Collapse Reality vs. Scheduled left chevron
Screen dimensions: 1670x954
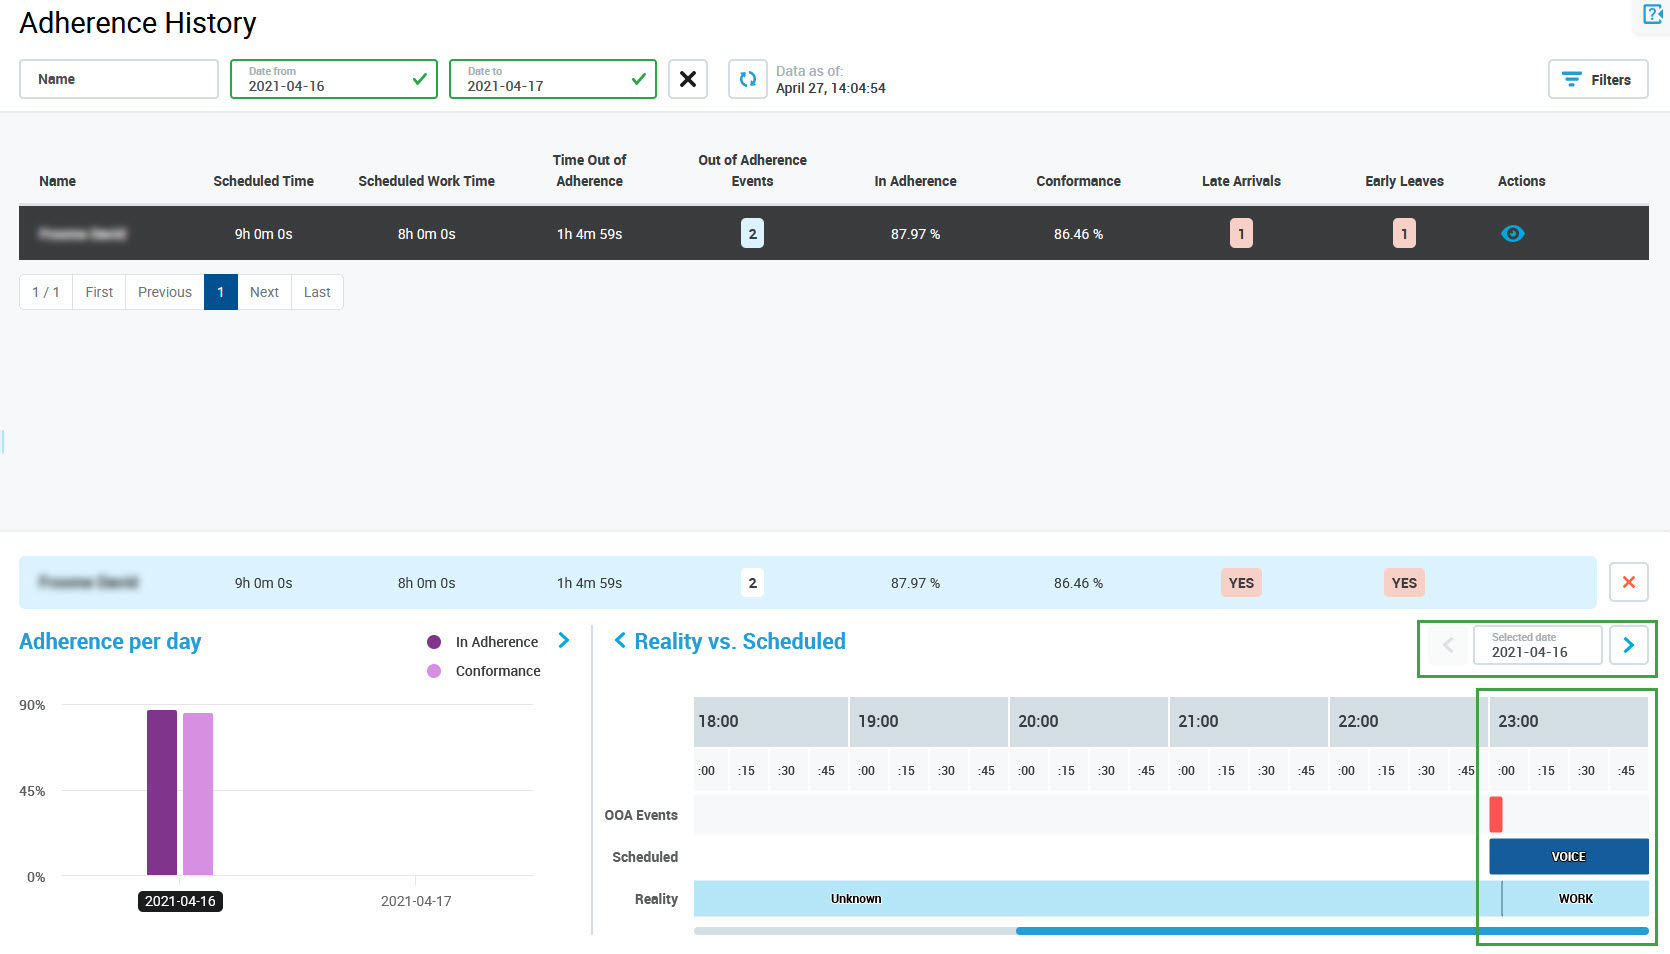(620, 641)
